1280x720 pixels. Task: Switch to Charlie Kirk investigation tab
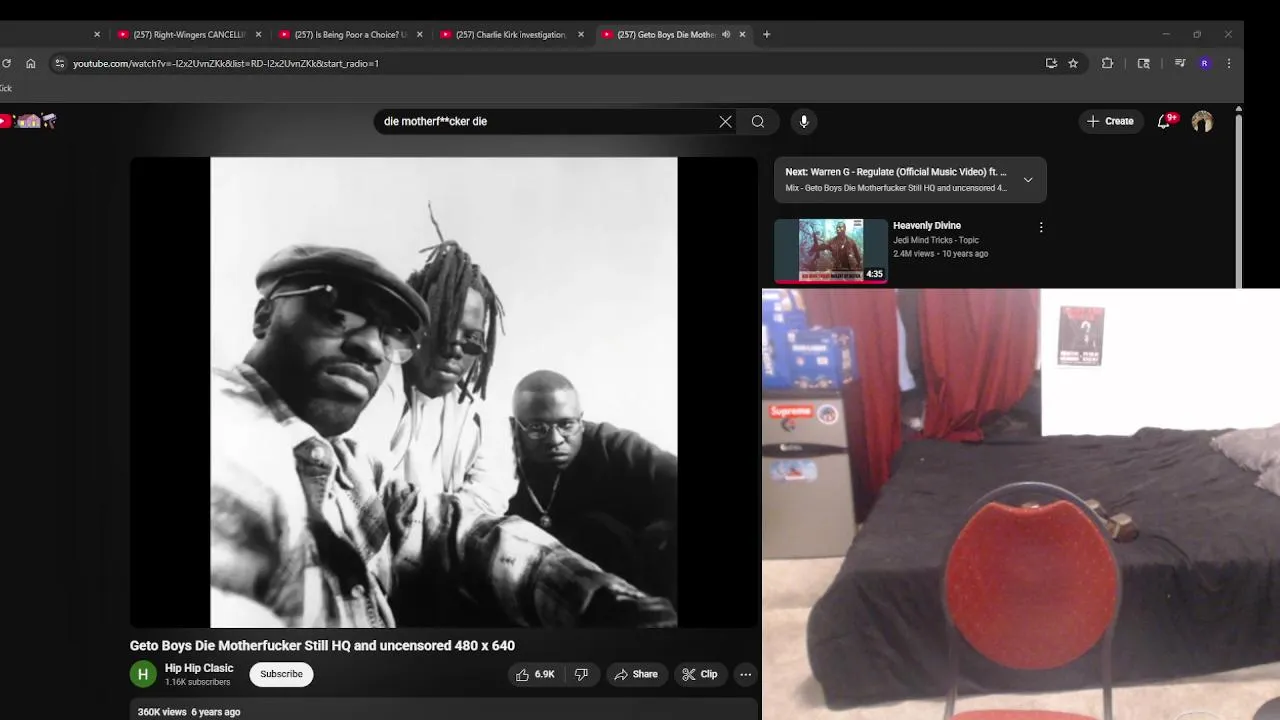tap(504, 34)
